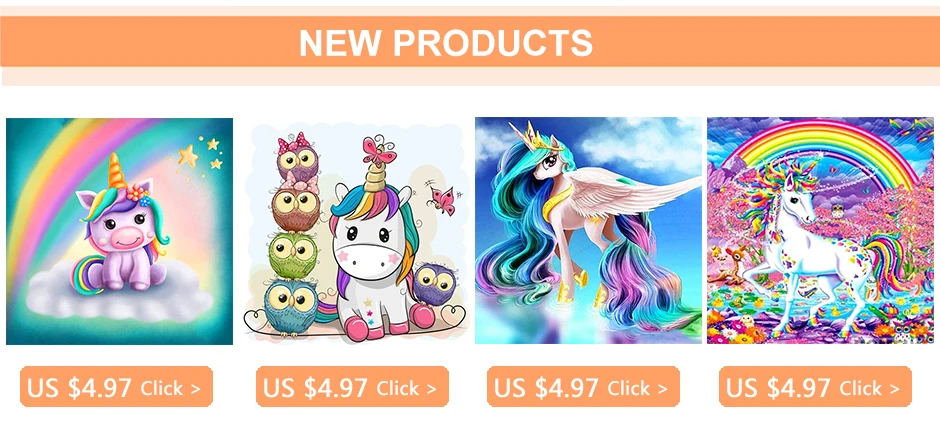This screenshot has height=431, width=940.
Task: Open the white unicorn under rainbow picture
Action: point(821,230)
